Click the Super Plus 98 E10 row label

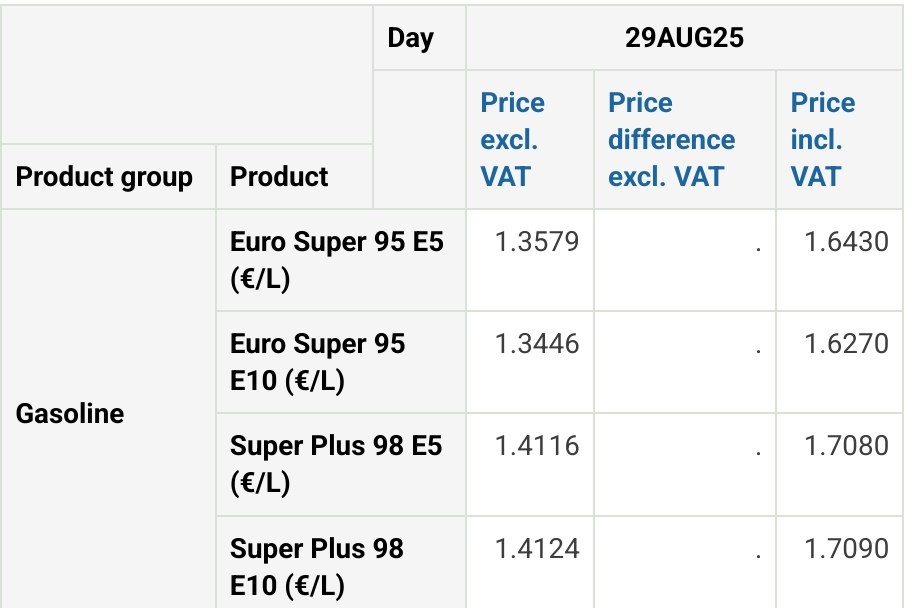317,566
